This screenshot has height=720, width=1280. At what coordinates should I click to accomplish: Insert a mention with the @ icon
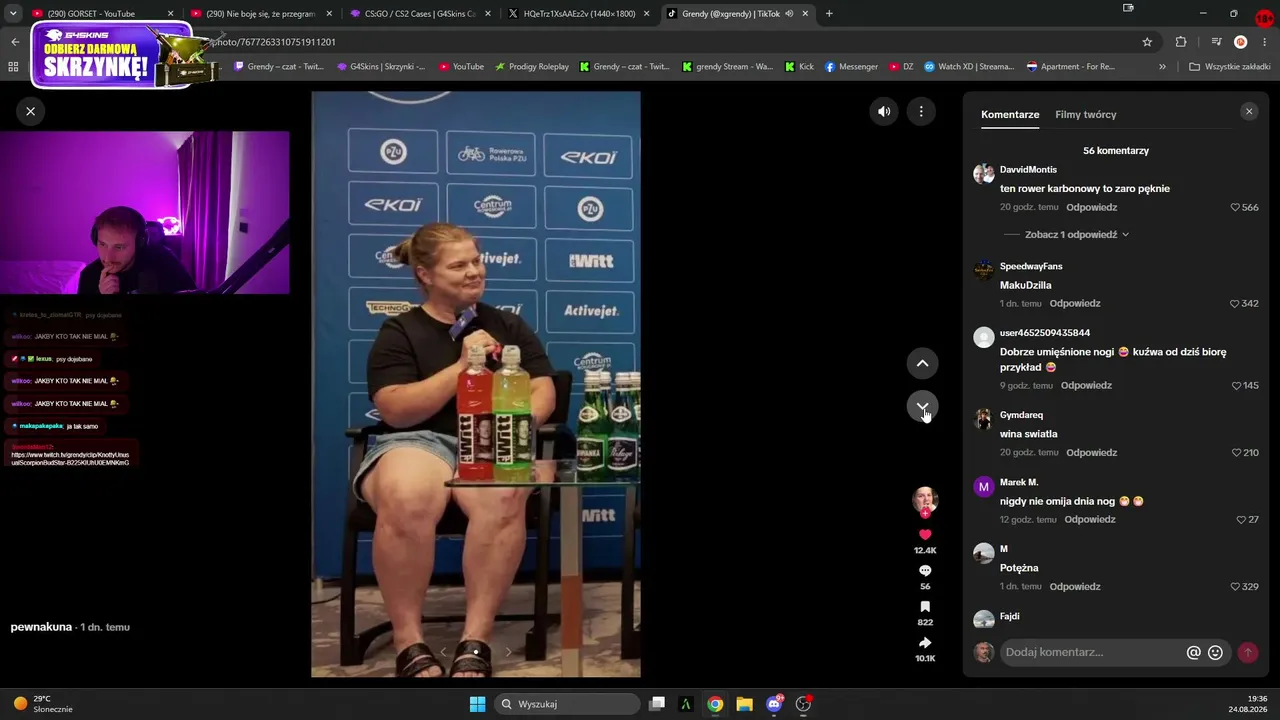pyautogui.click(x=1193, y=652)
